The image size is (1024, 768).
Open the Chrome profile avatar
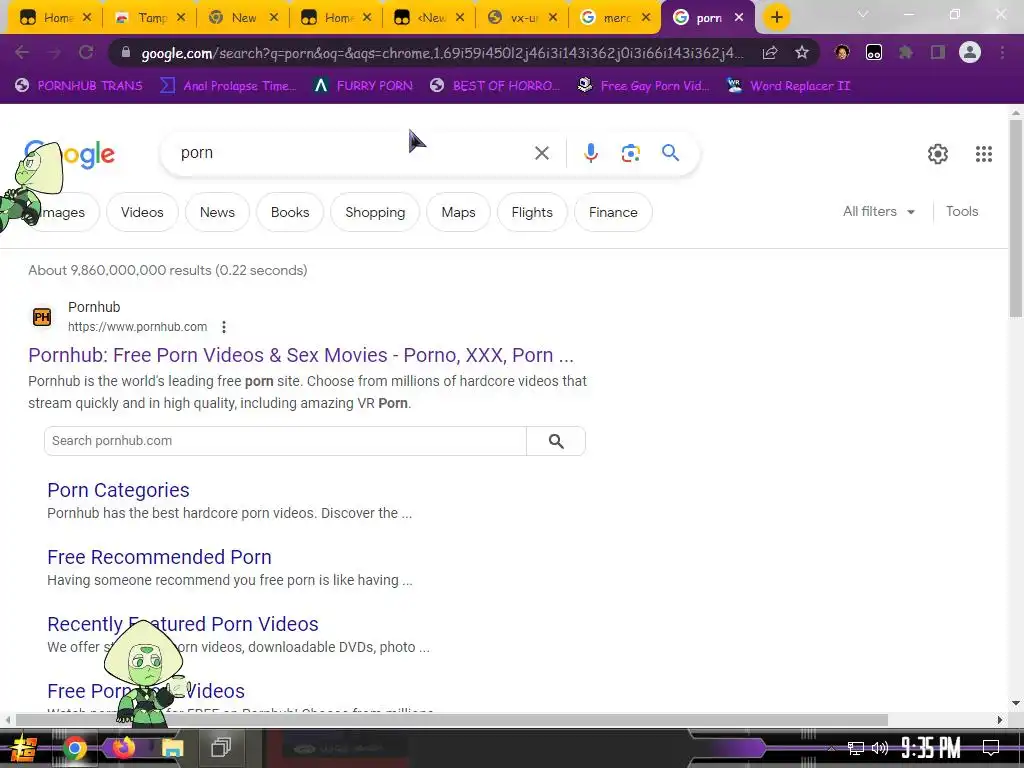(x=970, y=52)
